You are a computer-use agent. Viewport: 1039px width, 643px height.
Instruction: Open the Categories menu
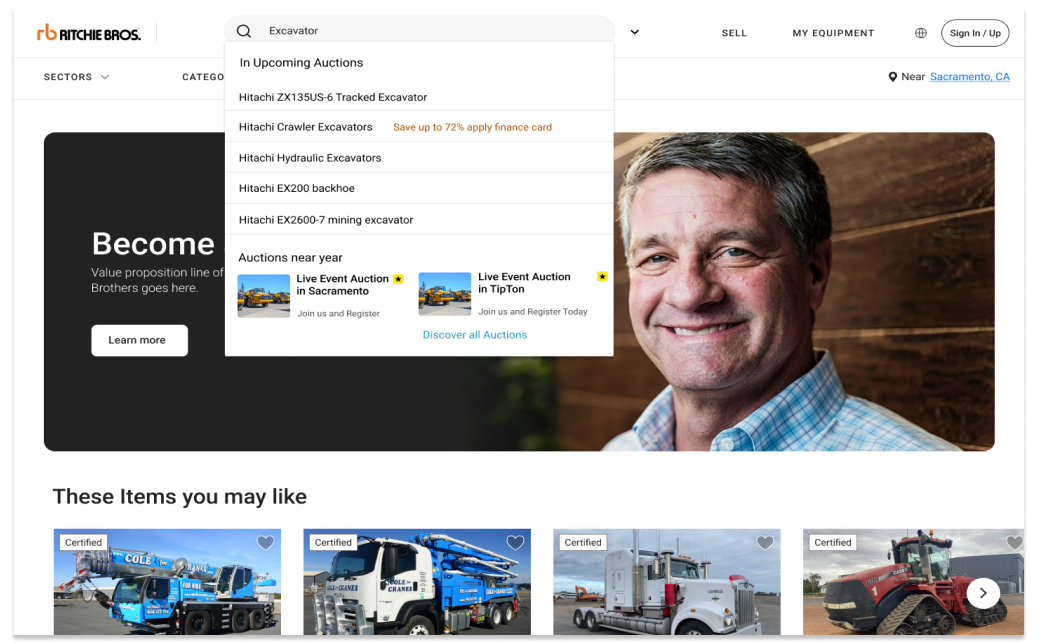[x=203, y=77]
